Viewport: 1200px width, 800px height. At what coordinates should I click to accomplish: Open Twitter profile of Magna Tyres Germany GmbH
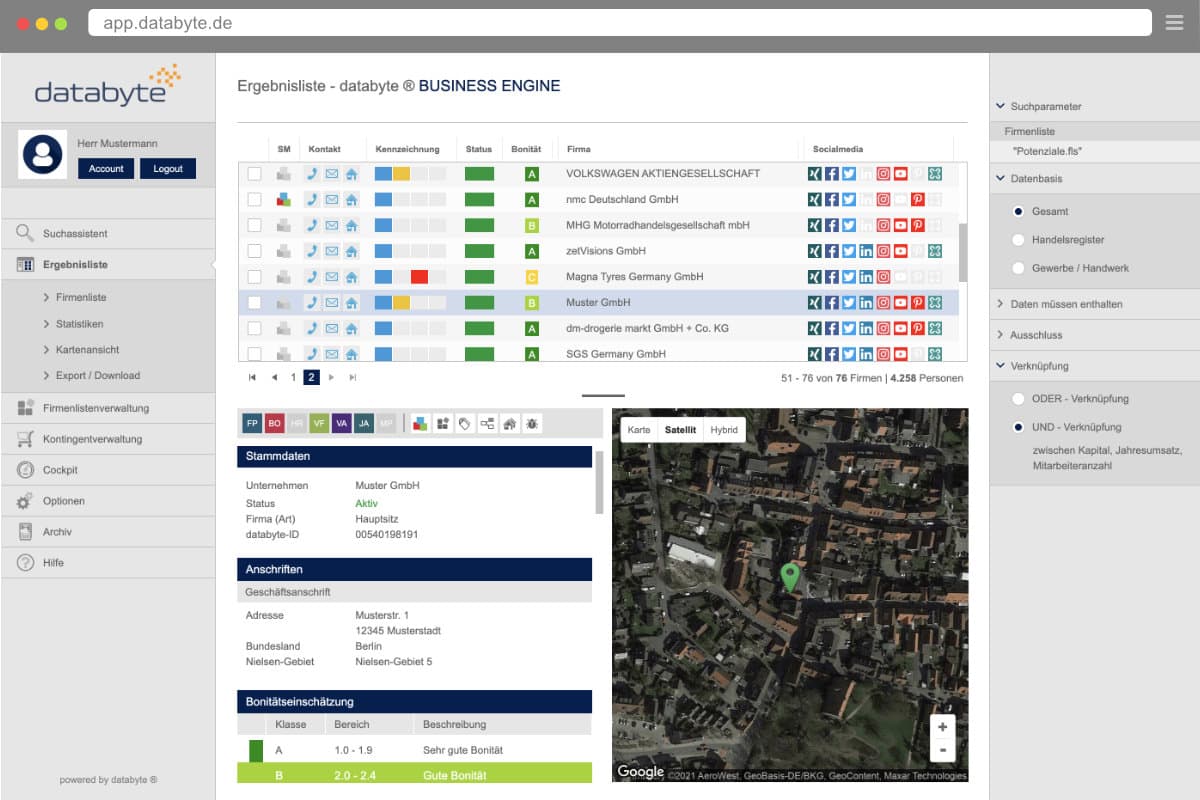click(849, 277)
